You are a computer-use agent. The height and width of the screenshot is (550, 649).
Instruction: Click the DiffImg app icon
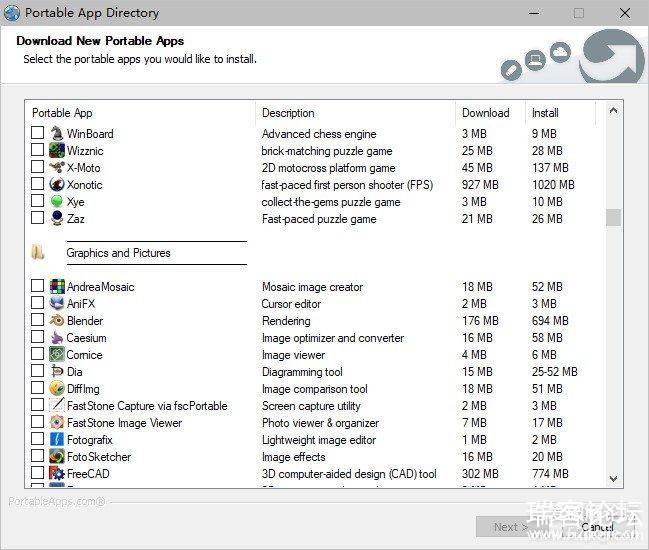point(57,388)
